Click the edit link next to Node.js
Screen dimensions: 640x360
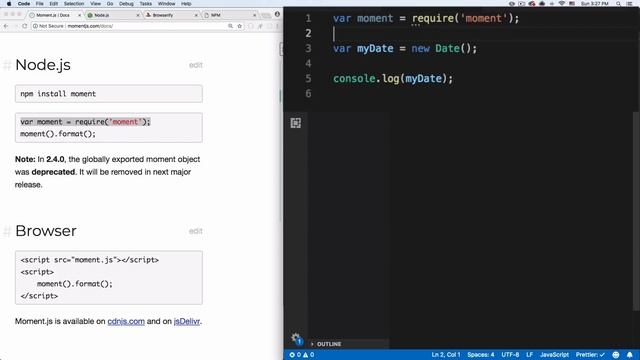coord(196,65)
